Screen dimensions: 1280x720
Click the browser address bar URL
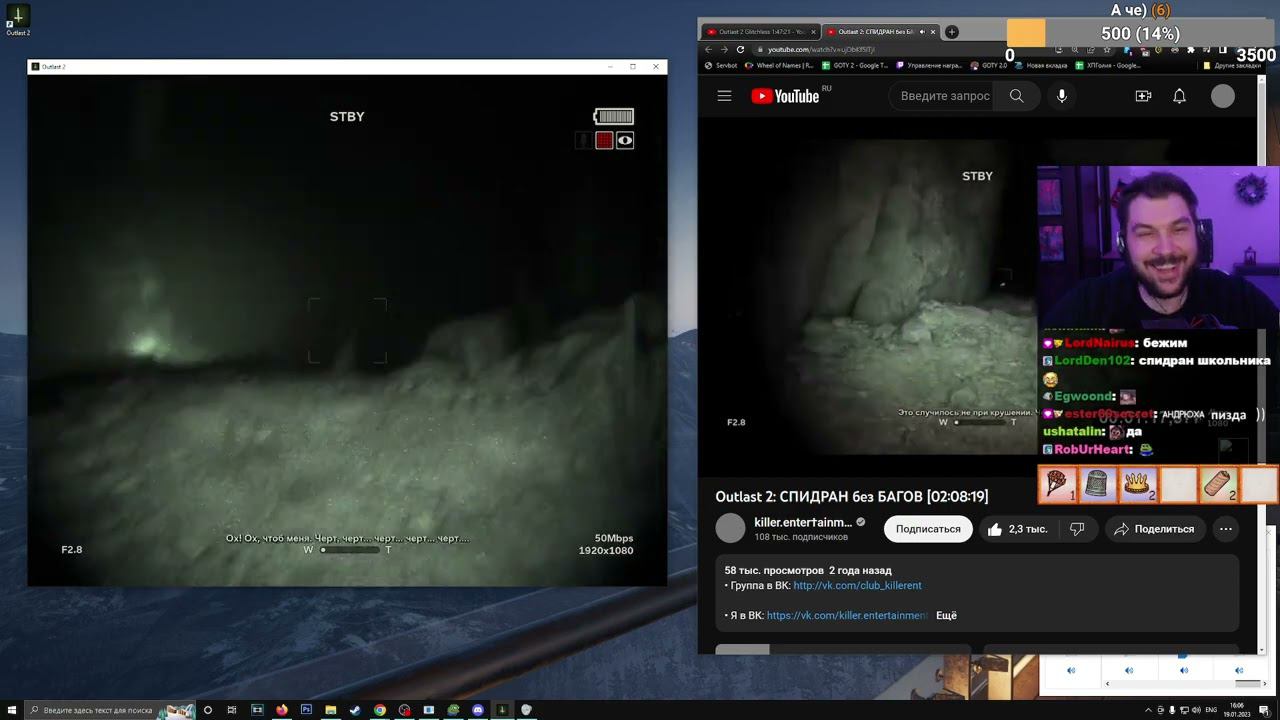coord(821,49)
